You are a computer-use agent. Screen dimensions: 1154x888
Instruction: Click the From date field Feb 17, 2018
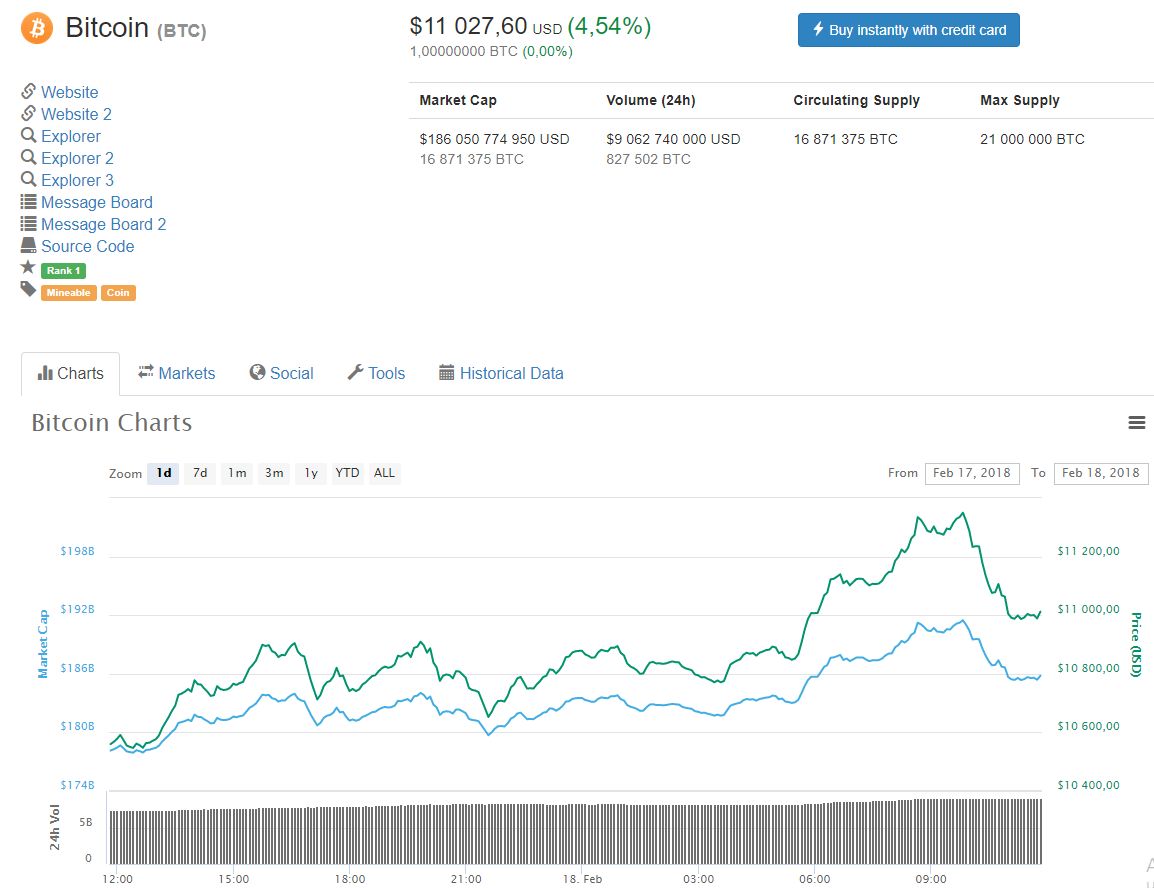(x=972, y=473)
